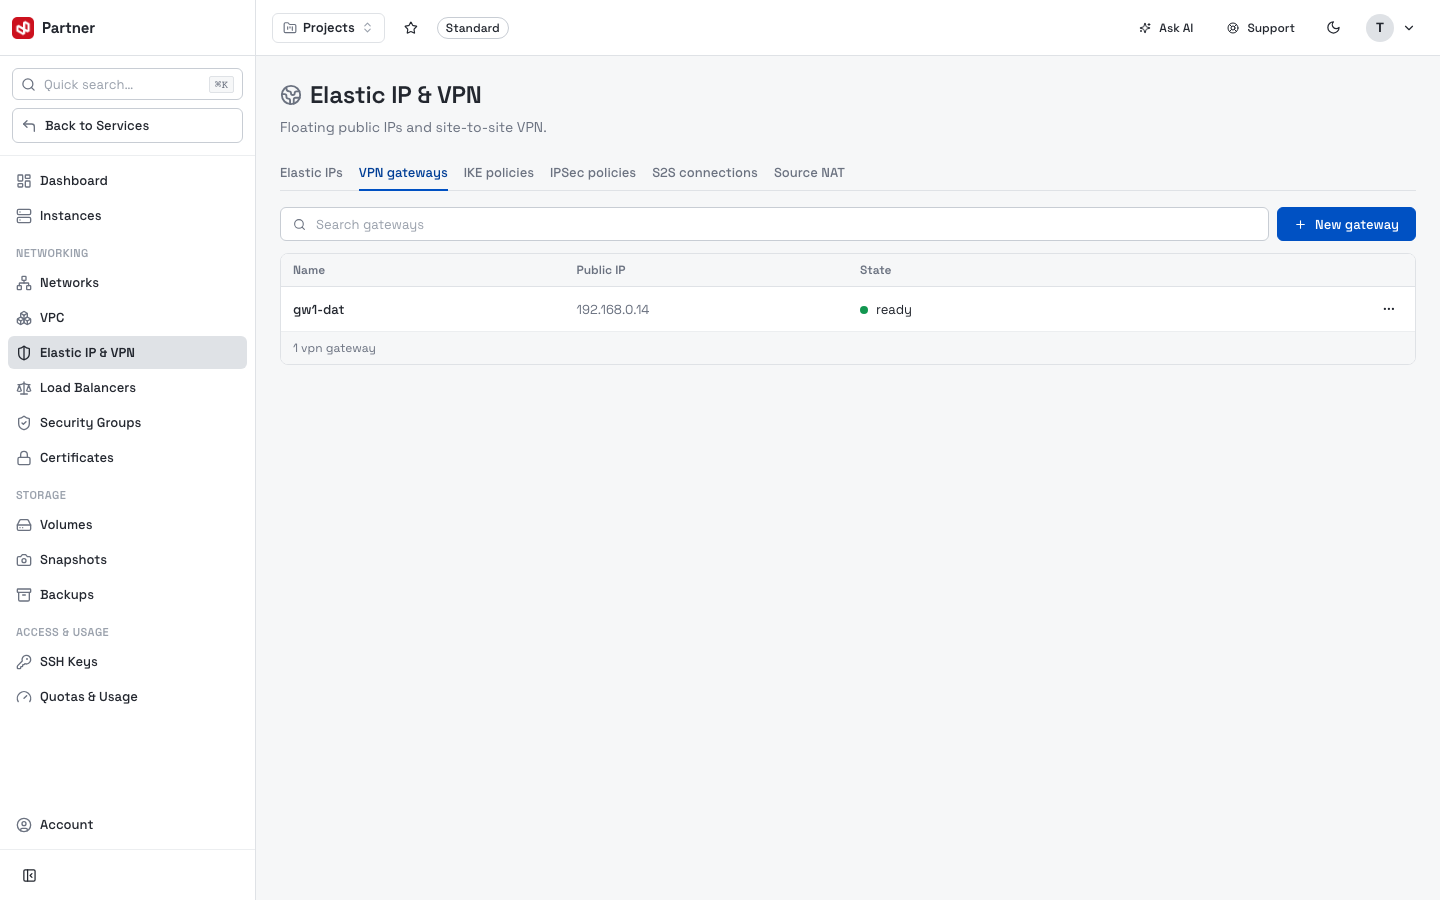Click the Standard plan badge
Viewport: 1440px width, 900px height.
click(x=473, y=28)
